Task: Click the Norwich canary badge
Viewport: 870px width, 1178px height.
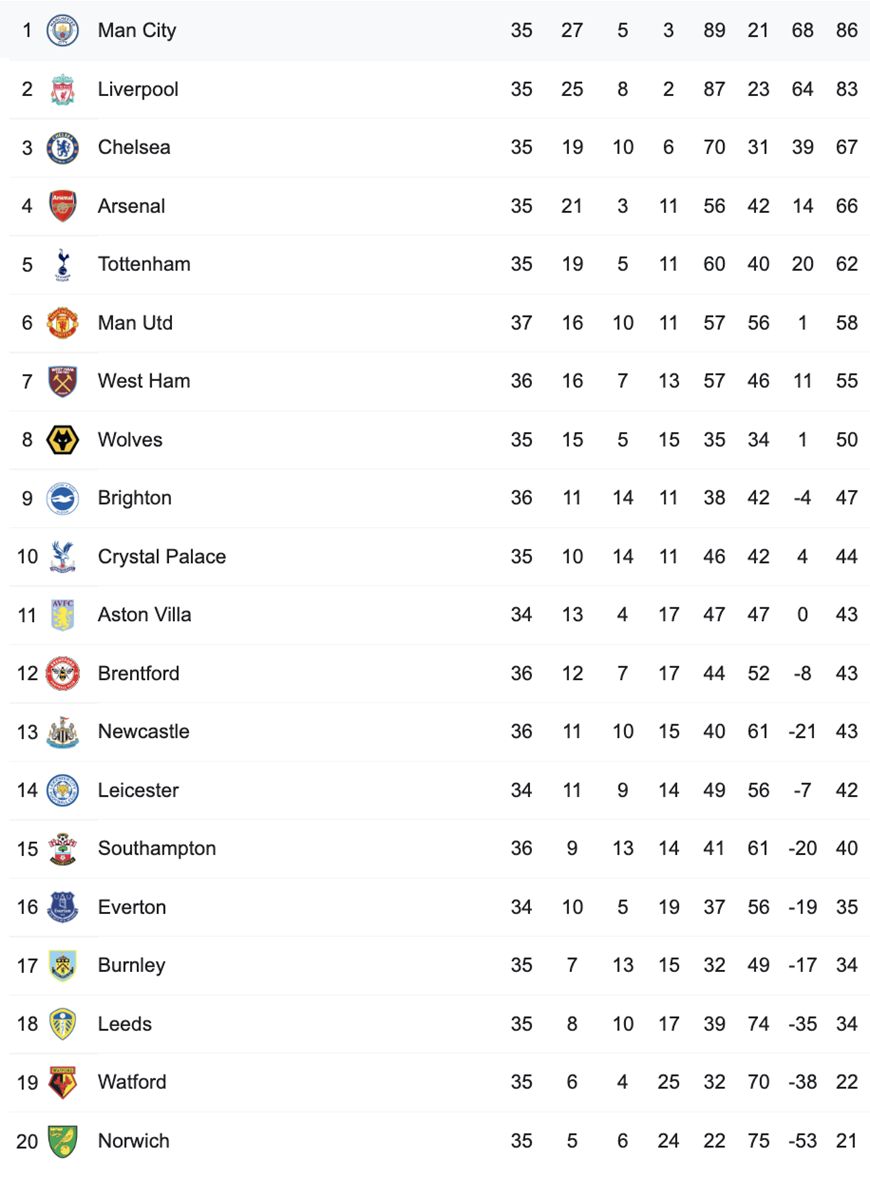Action: point(62,1140)
